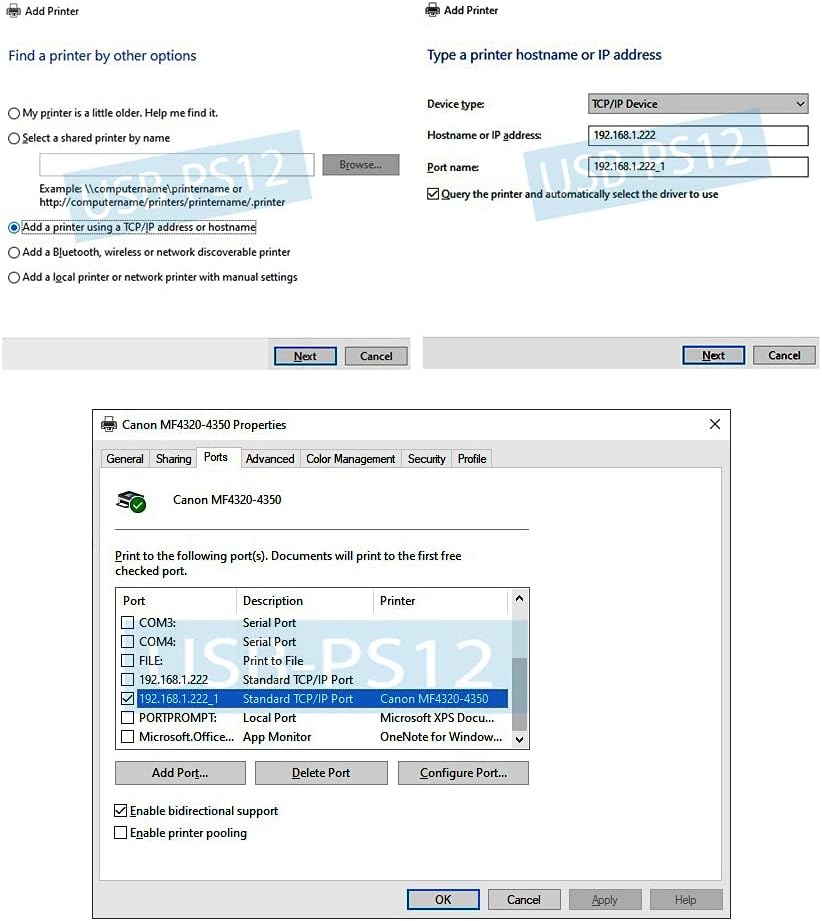The width and height of the screenshot is (822, 921).
Task: Click the Configure Port button
Action: (463, 773)
